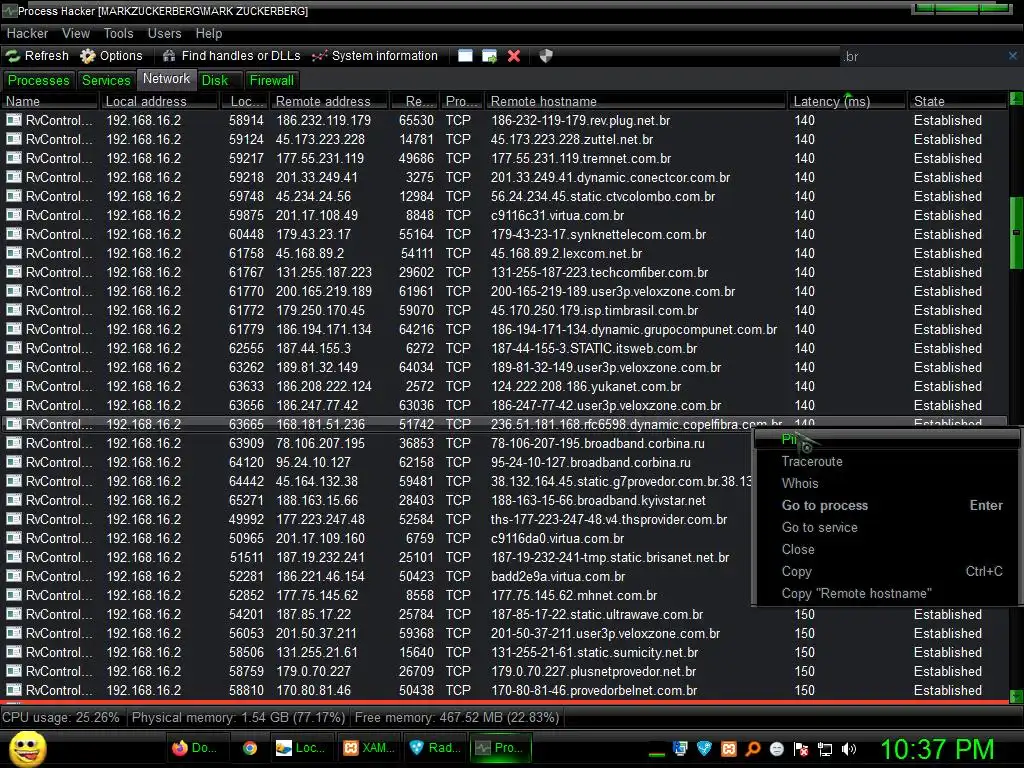Click RvControl icon on row 201.33.249.41
The height and width of the screenshot is (768, 1024).
[14, 177]
